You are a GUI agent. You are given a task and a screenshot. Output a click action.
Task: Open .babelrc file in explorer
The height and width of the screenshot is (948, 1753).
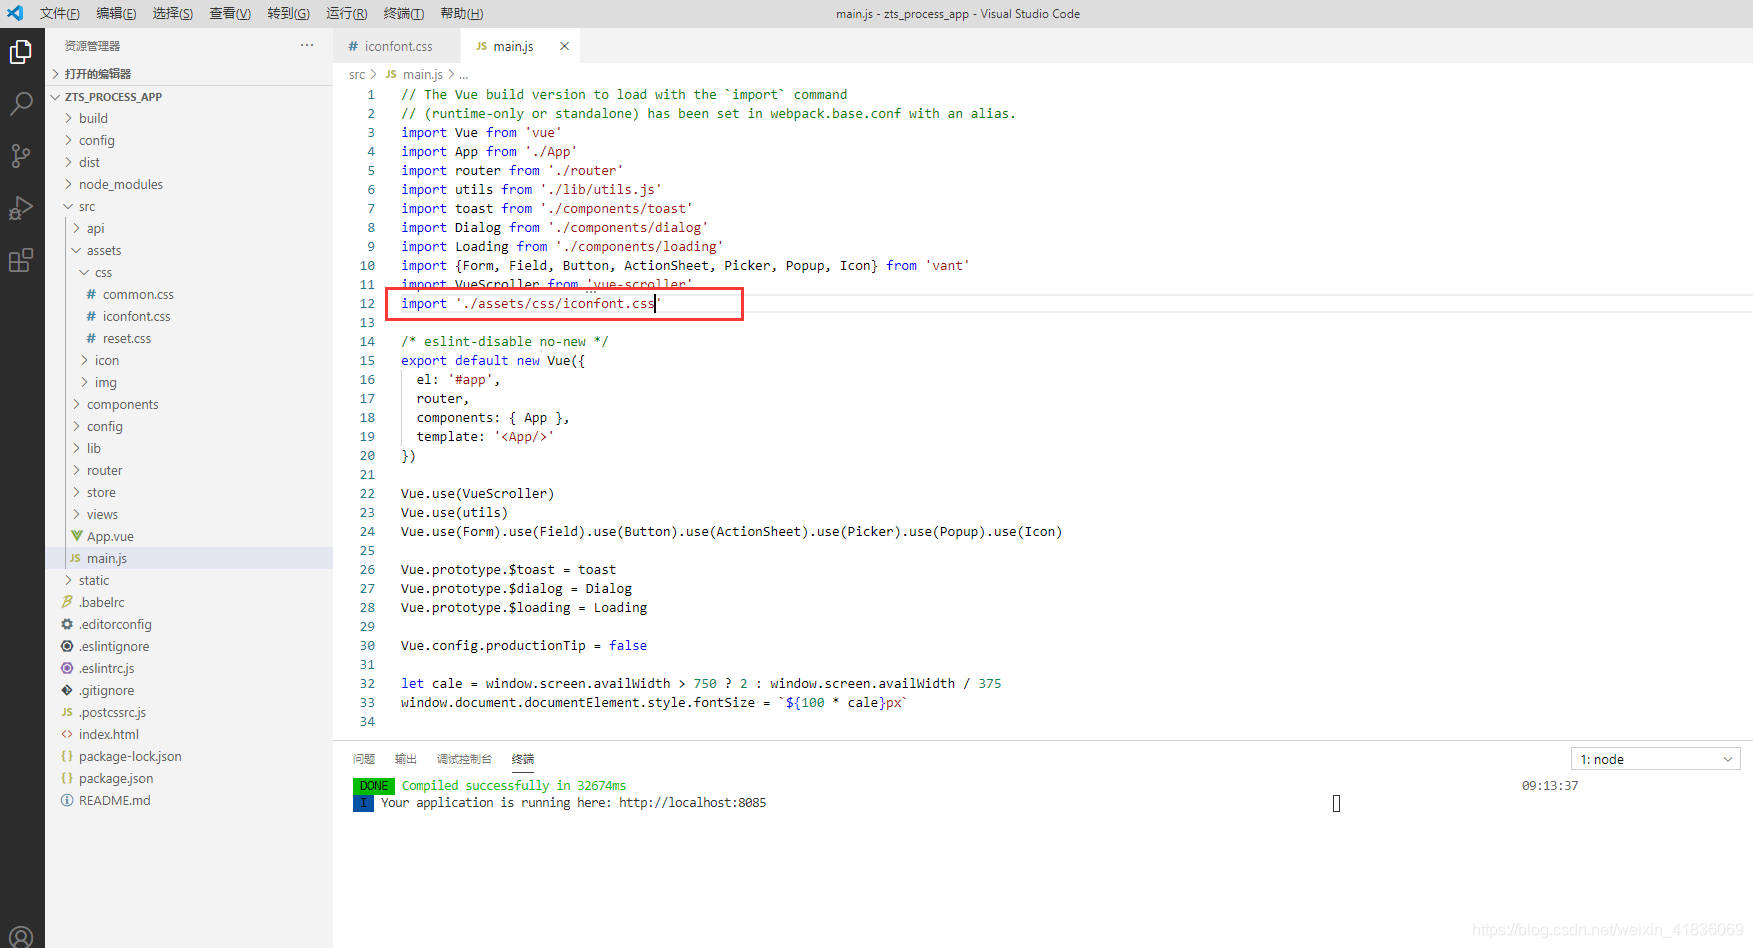[x=101, y=602]
